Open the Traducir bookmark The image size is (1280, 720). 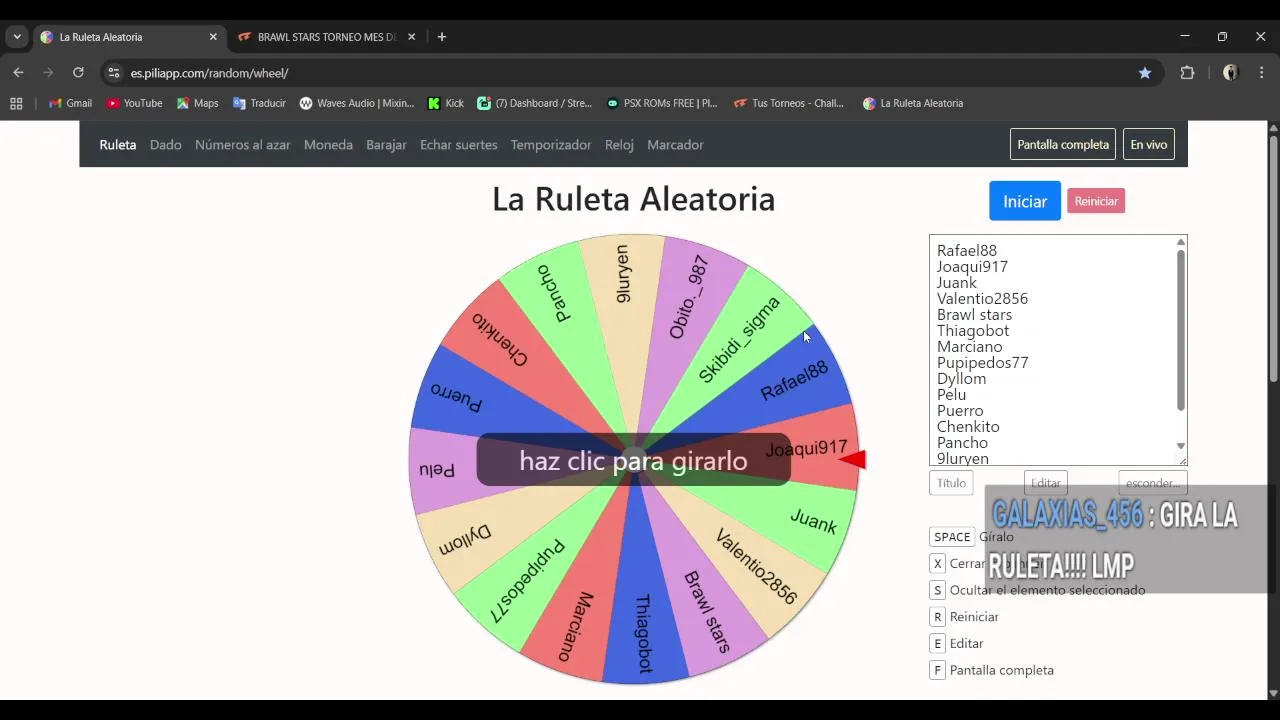259,103
